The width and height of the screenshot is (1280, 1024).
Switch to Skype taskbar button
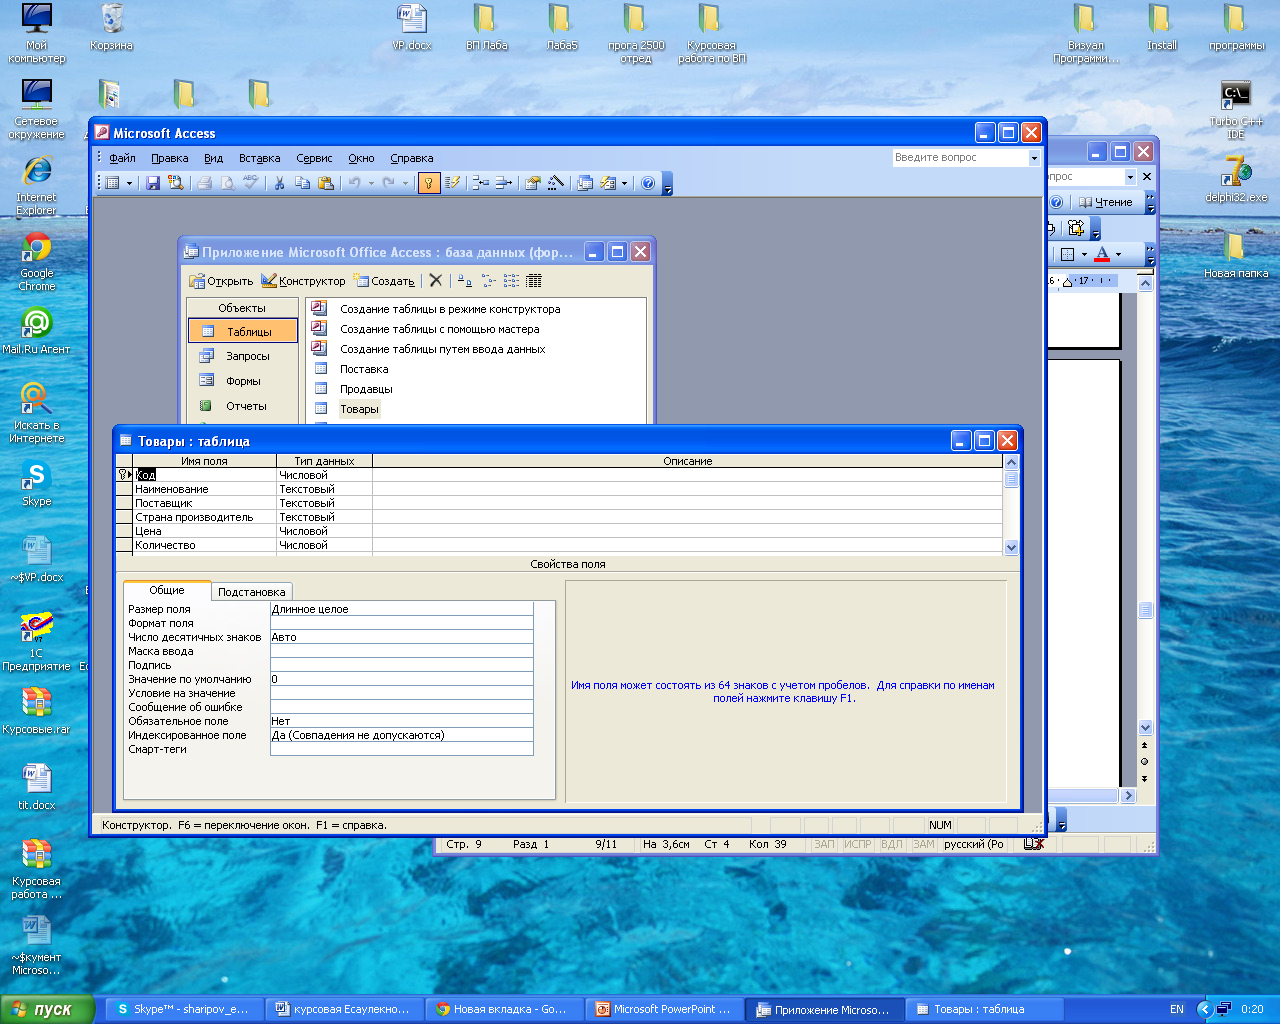184,1009
